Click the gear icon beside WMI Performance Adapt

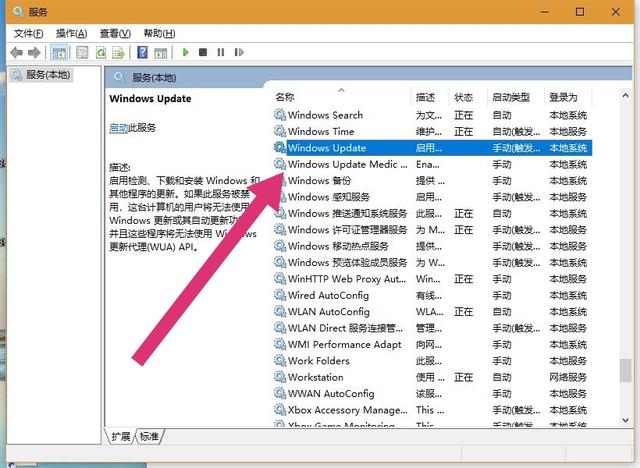(280, 344)
